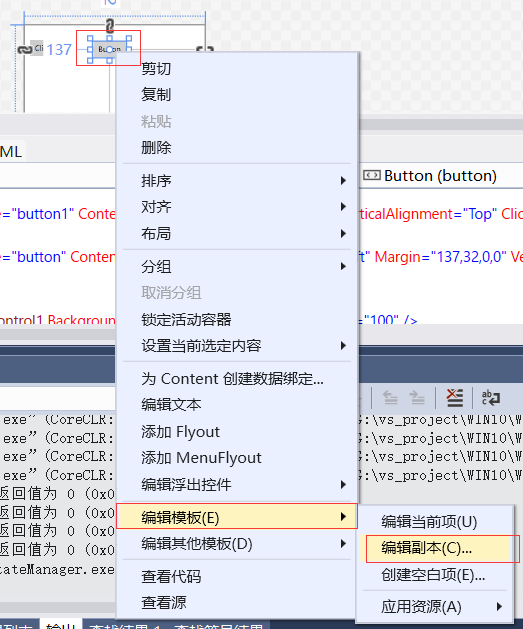The height and width of the screenshot is (629, 523).
Task: Click the go-to-previous-message icon
Action: tap(390, 398)
